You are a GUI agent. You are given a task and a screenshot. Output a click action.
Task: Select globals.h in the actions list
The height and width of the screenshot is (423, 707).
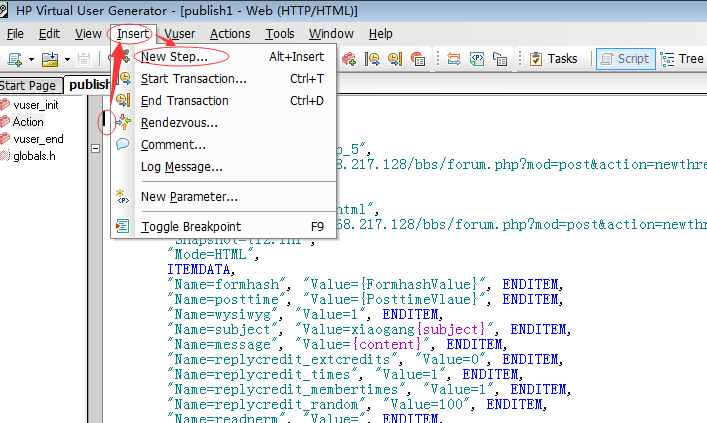coord(34,156)
